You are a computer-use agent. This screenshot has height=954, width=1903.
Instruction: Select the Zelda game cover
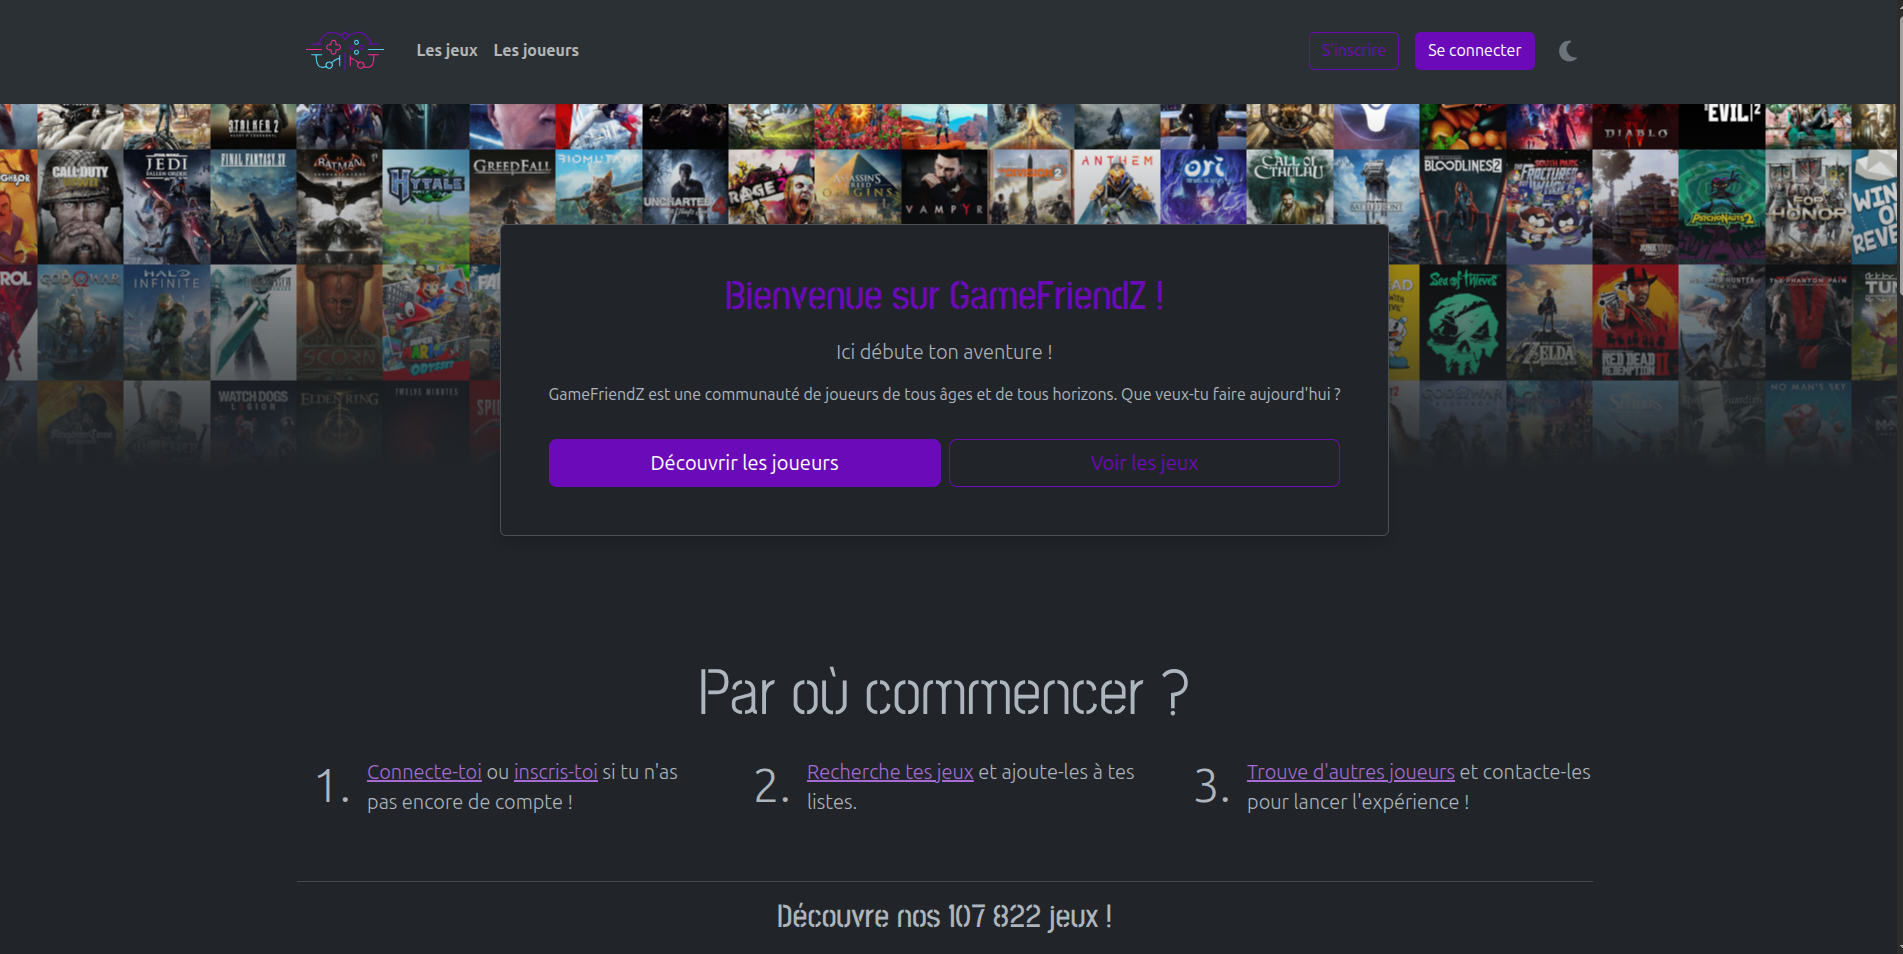[1549, 322]
